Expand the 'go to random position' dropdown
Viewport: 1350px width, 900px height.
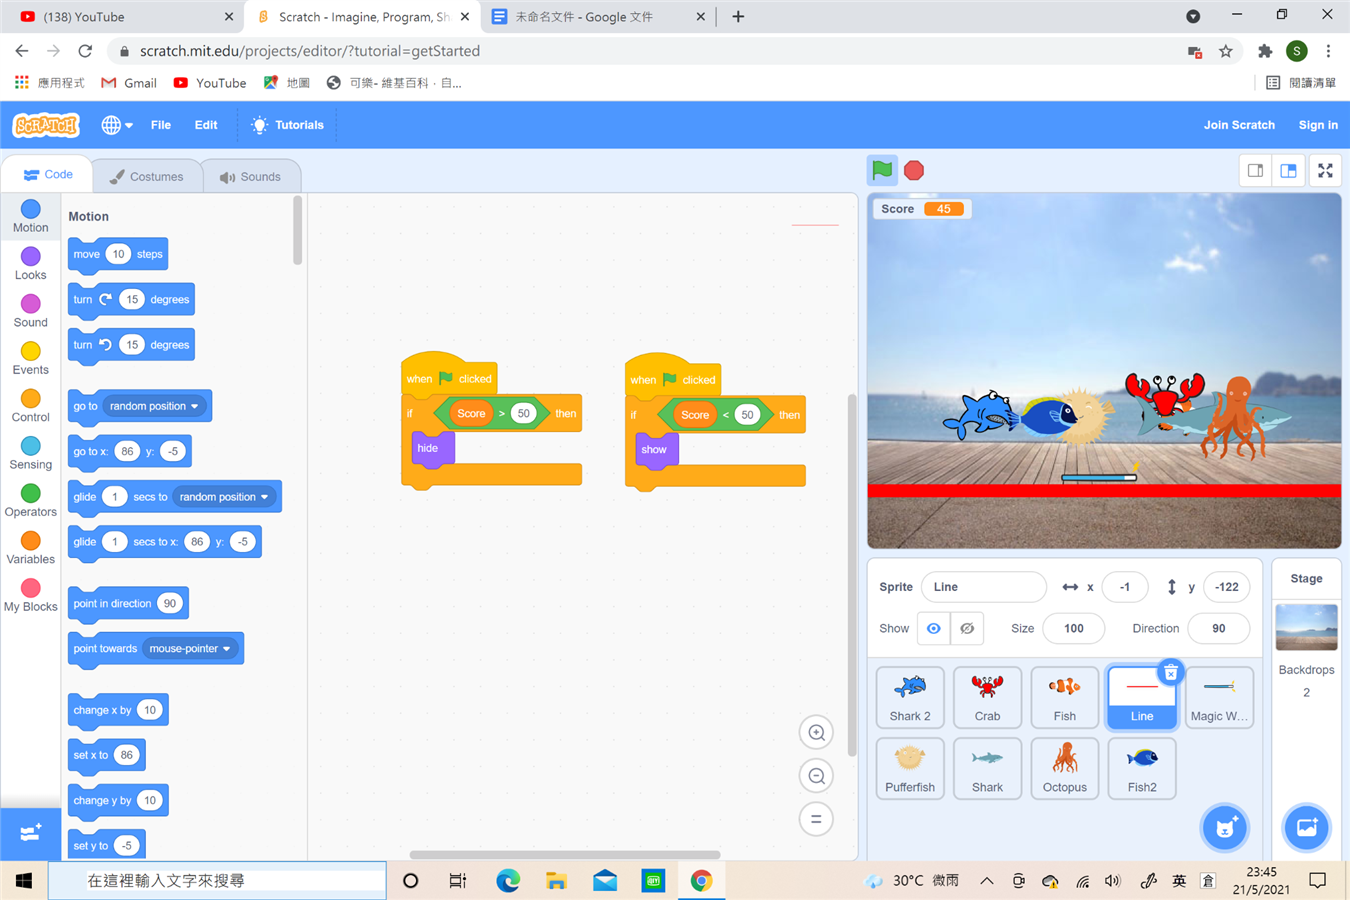point(194,406)
